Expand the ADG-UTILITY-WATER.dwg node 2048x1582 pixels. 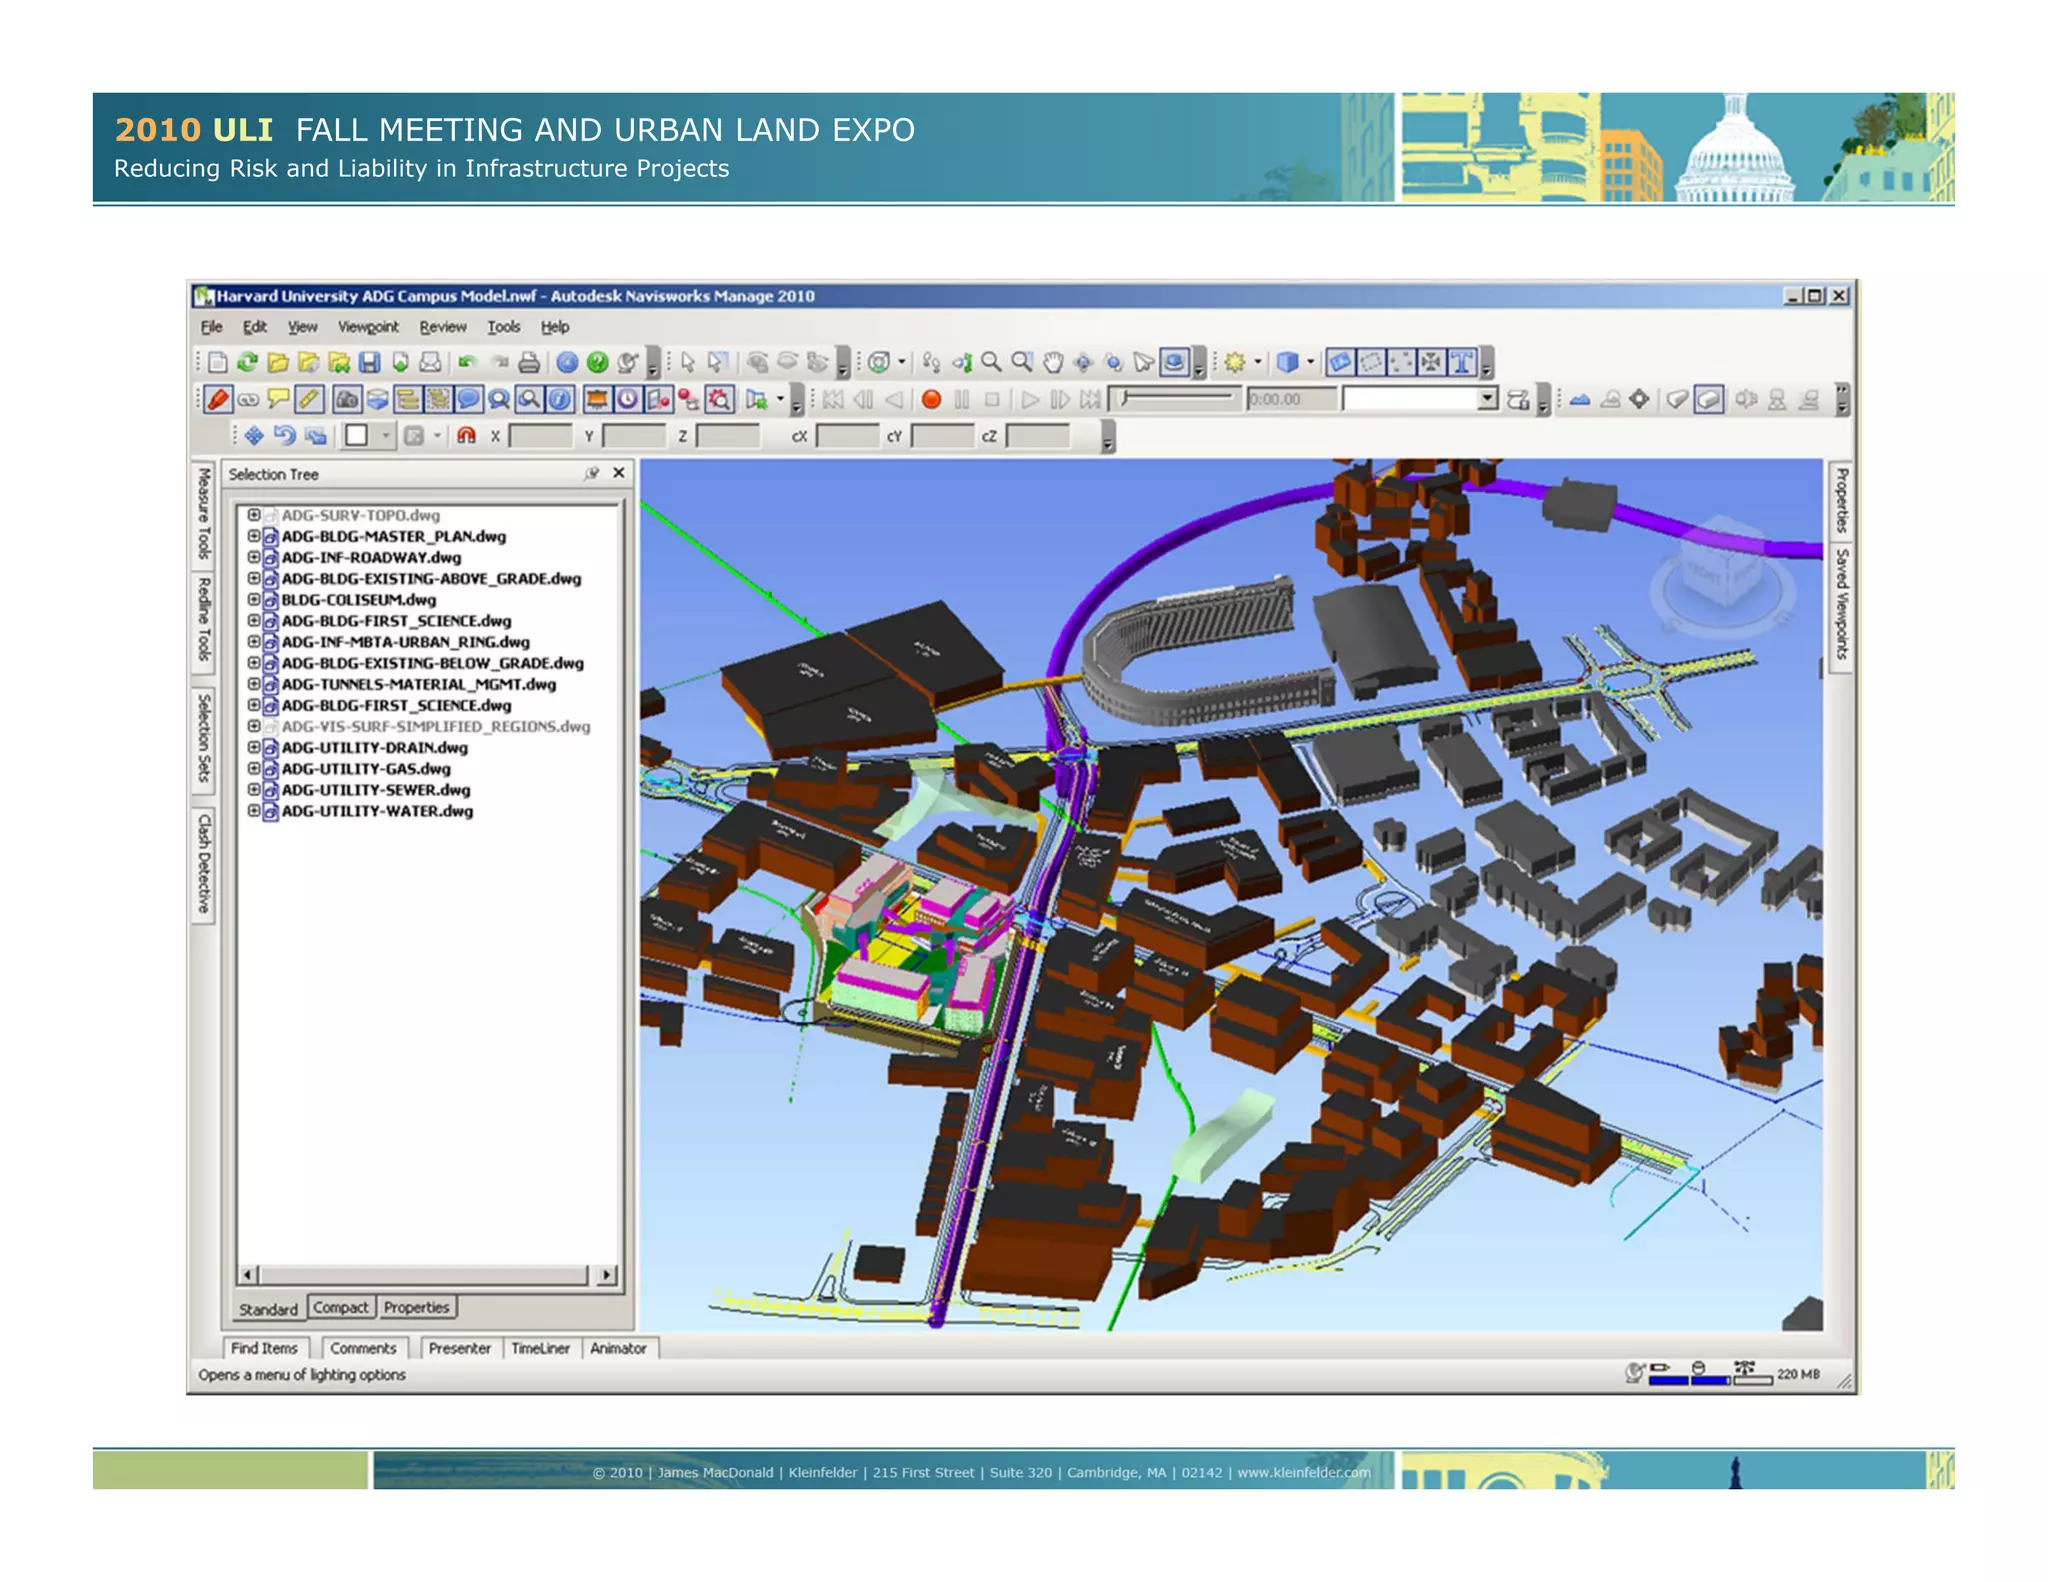254,811
